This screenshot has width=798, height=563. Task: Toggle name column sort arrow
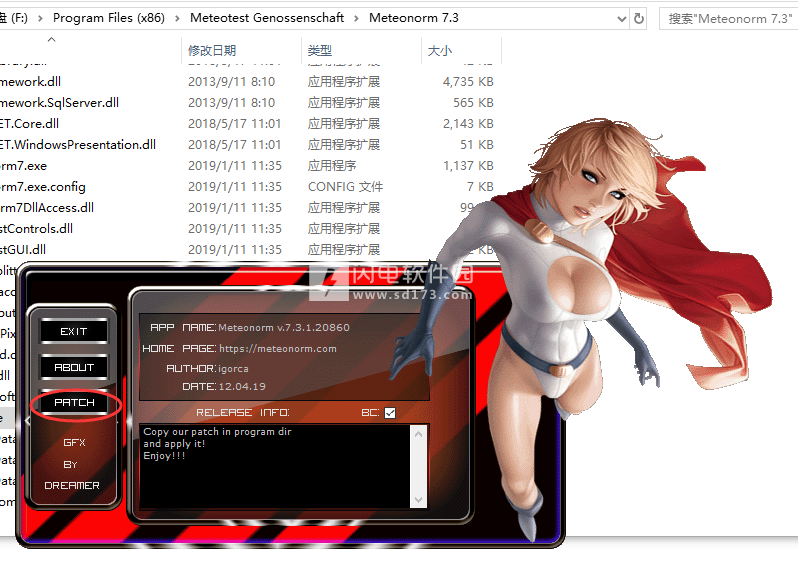pos(51,39)
